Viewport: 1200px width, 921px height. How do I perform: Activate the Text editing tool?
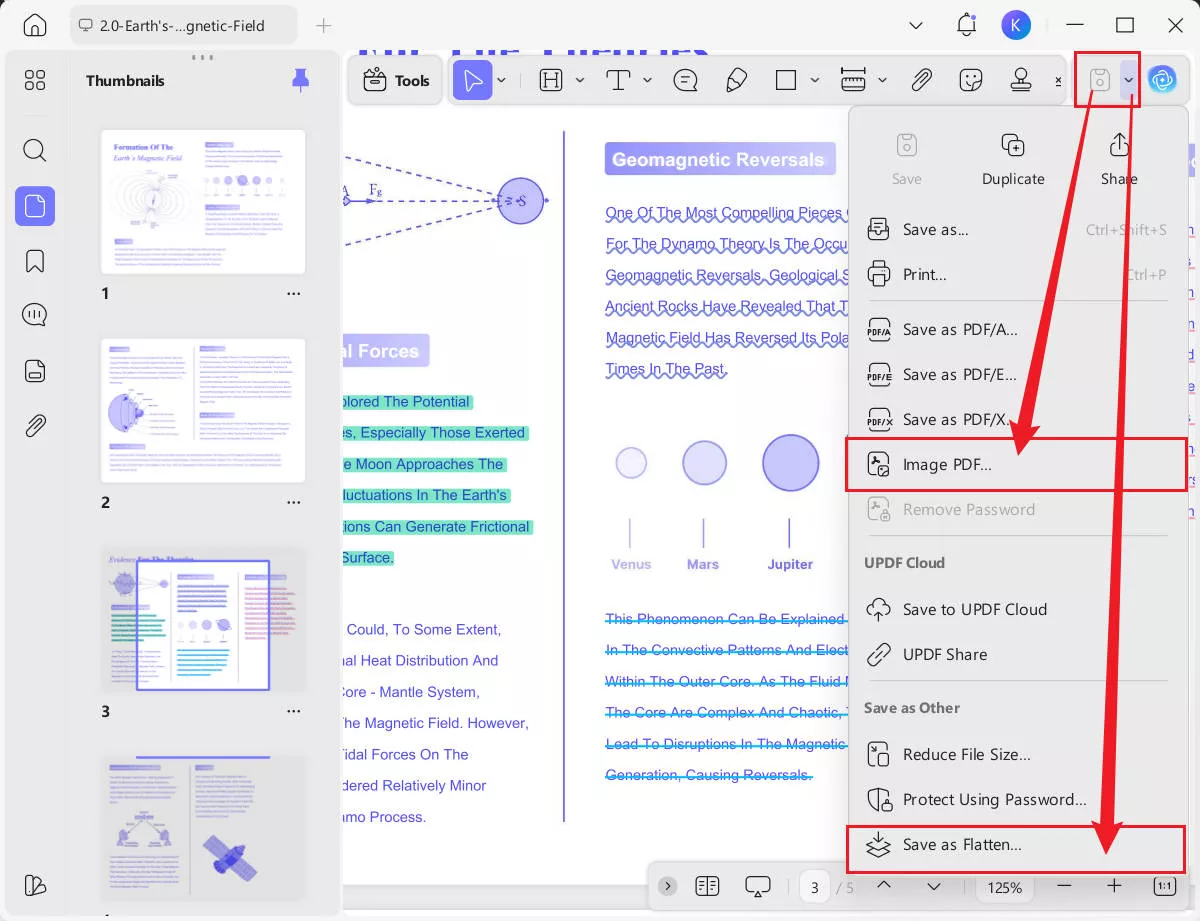(618, 80)
